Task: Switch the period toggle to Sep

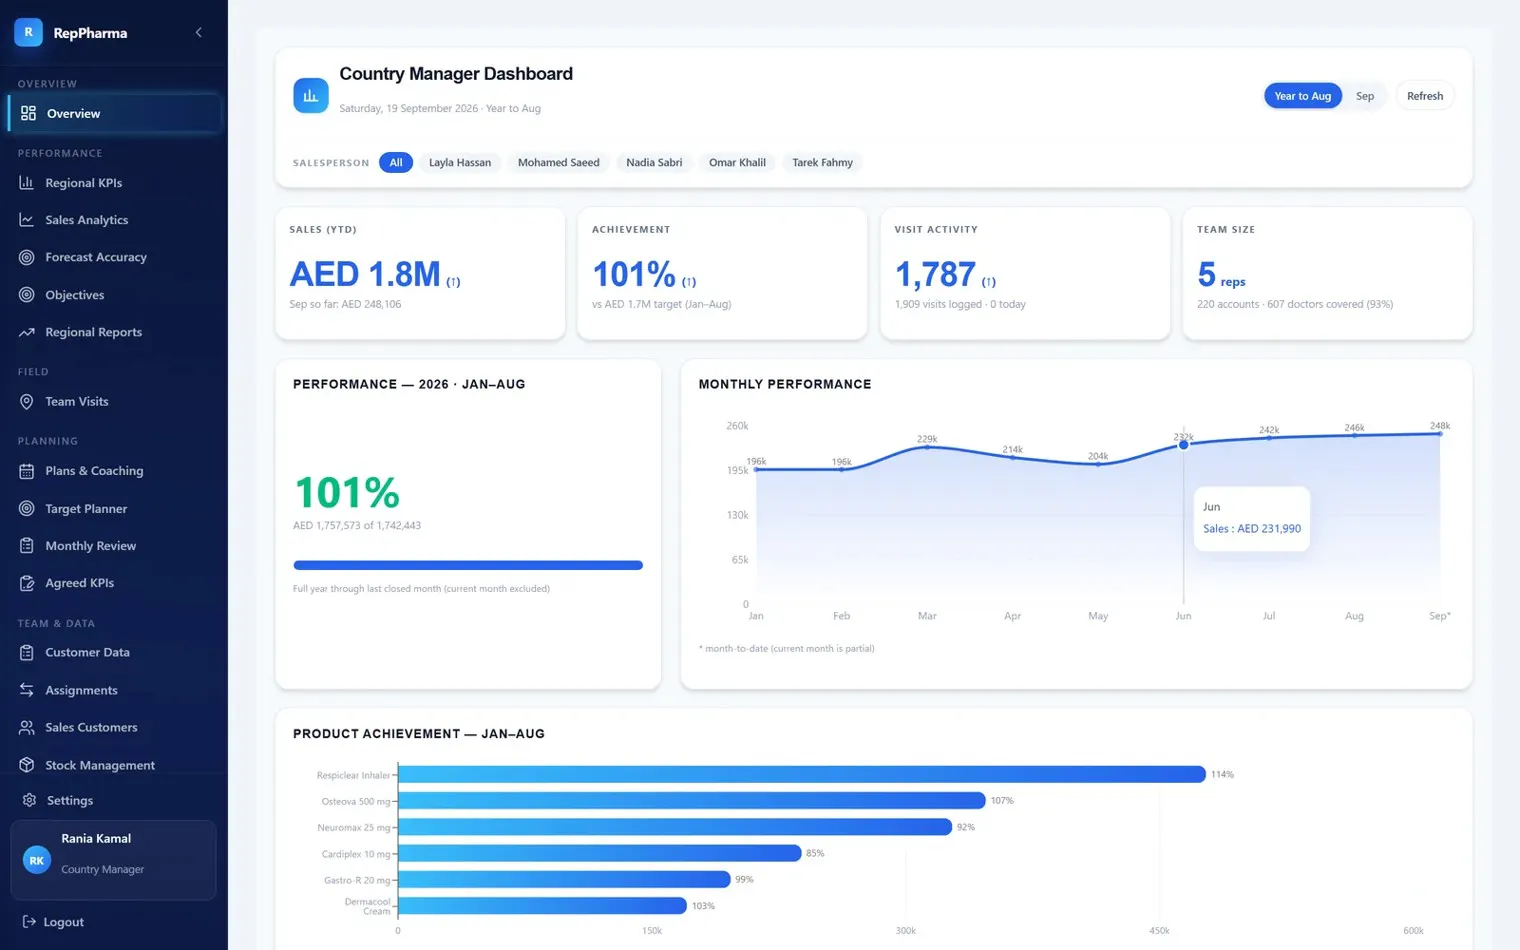Action: [1365, 96]
